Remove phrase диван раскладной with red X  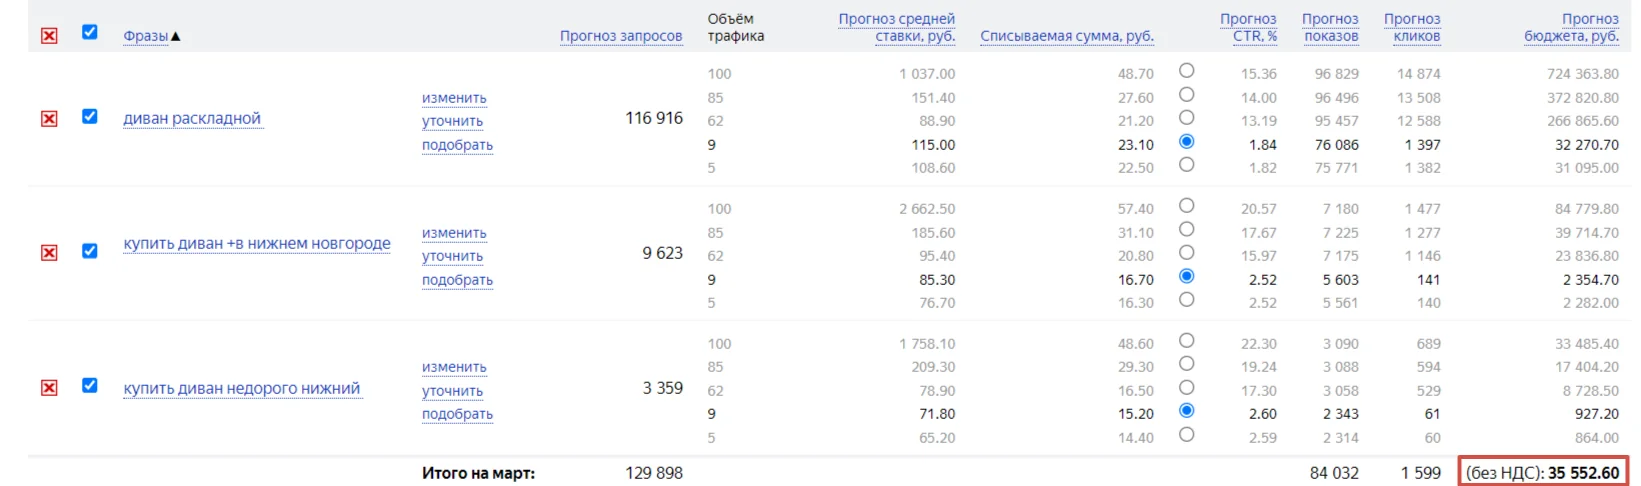pos(49,118)
